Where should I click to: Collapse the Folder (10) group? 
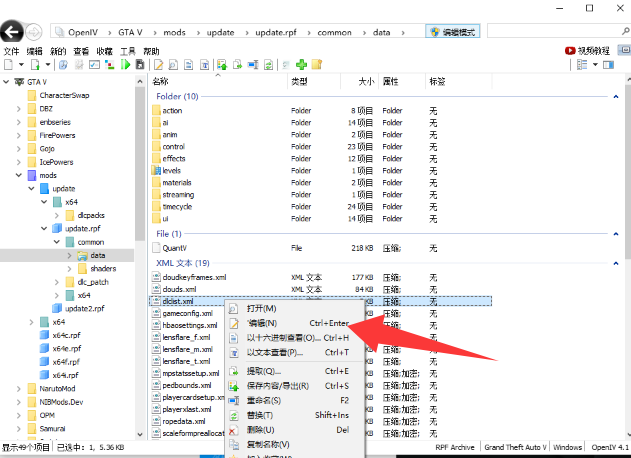(x=616, y=97)
